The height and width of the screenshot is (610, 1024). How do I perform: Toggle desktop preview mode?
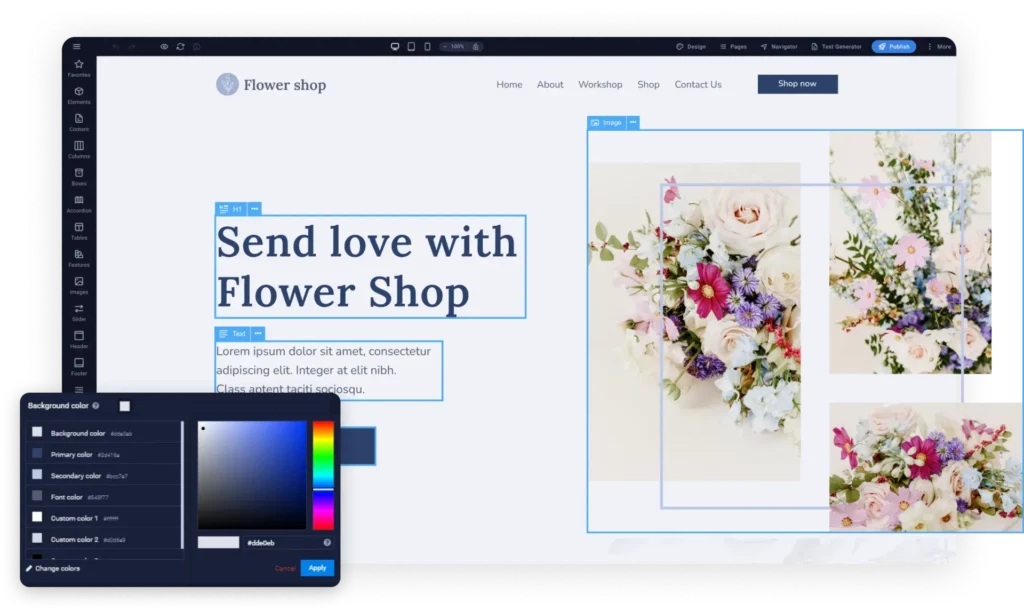click(x=394, y=46)
